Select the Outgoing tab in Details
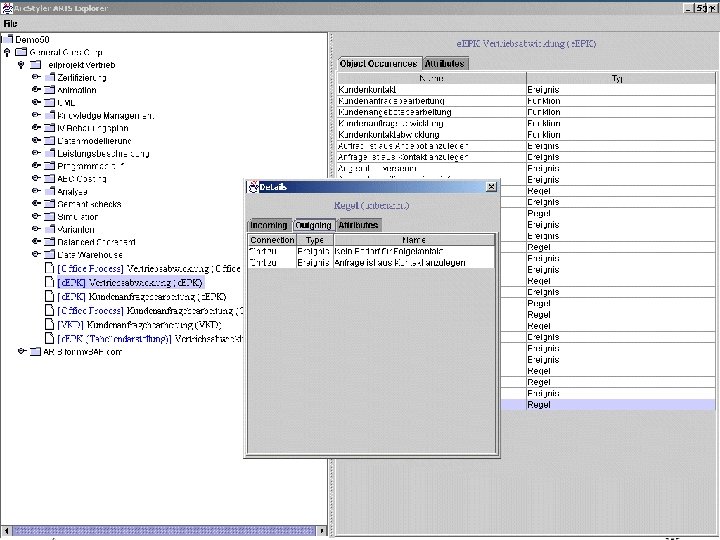This screenshot has width=720, height=540. coord(313,225)
